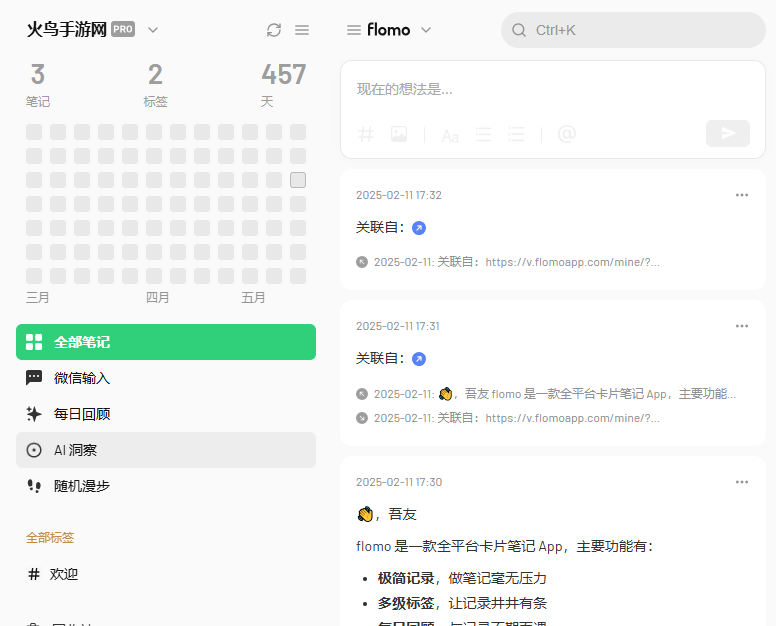Click the 2025-02-11 17:32 timestamp

pyautogui.click(x=399, y=195)
